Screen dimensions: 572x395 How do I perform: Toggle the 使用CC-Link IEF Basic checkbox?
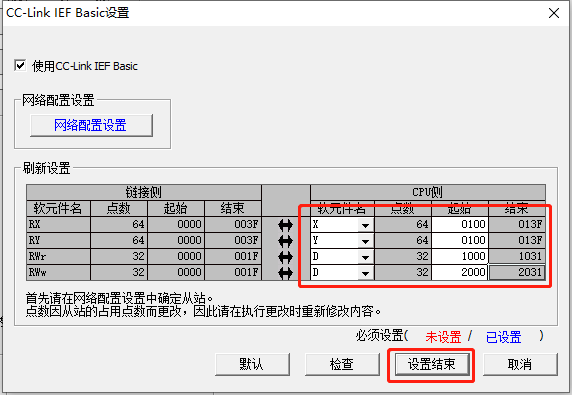tap(20, 66)
